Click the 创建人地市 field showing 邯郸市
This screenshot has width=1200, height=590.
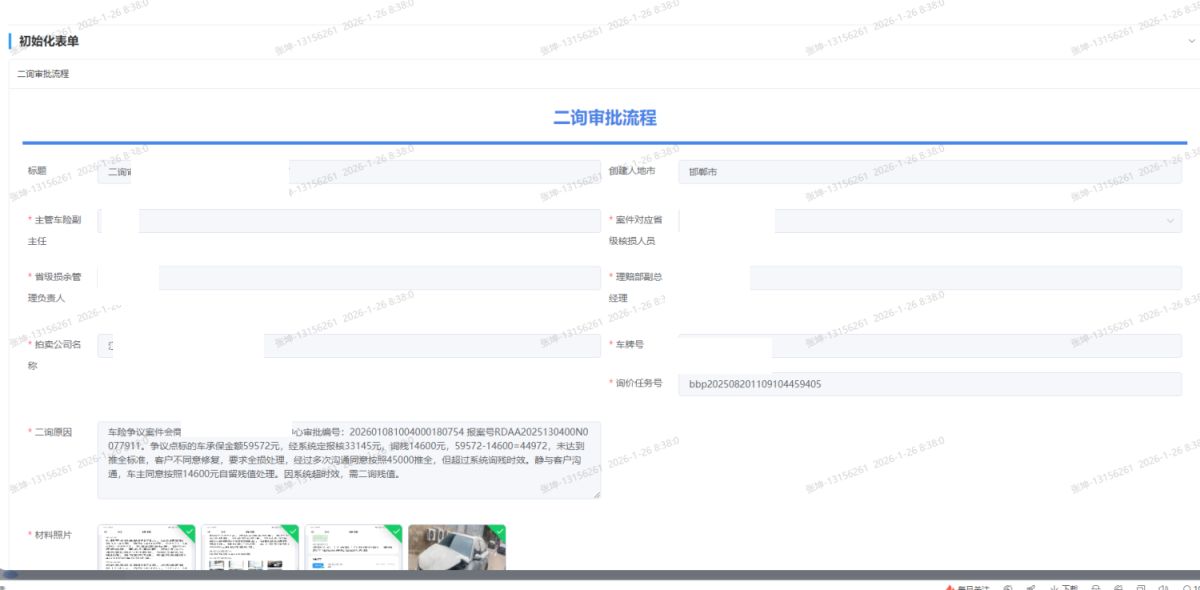pyautogui.click(x=929, y=172)
